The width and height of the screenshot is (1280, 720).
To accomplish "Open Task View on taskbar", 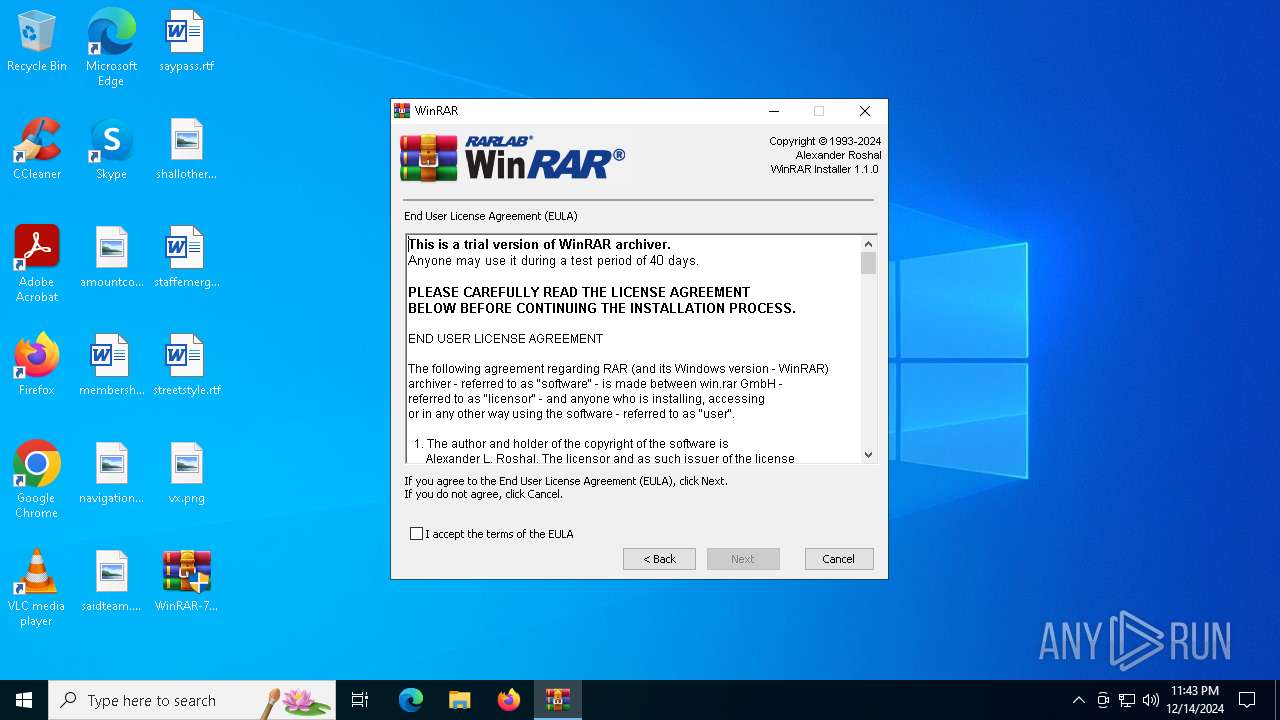I will tap(360, 700).
